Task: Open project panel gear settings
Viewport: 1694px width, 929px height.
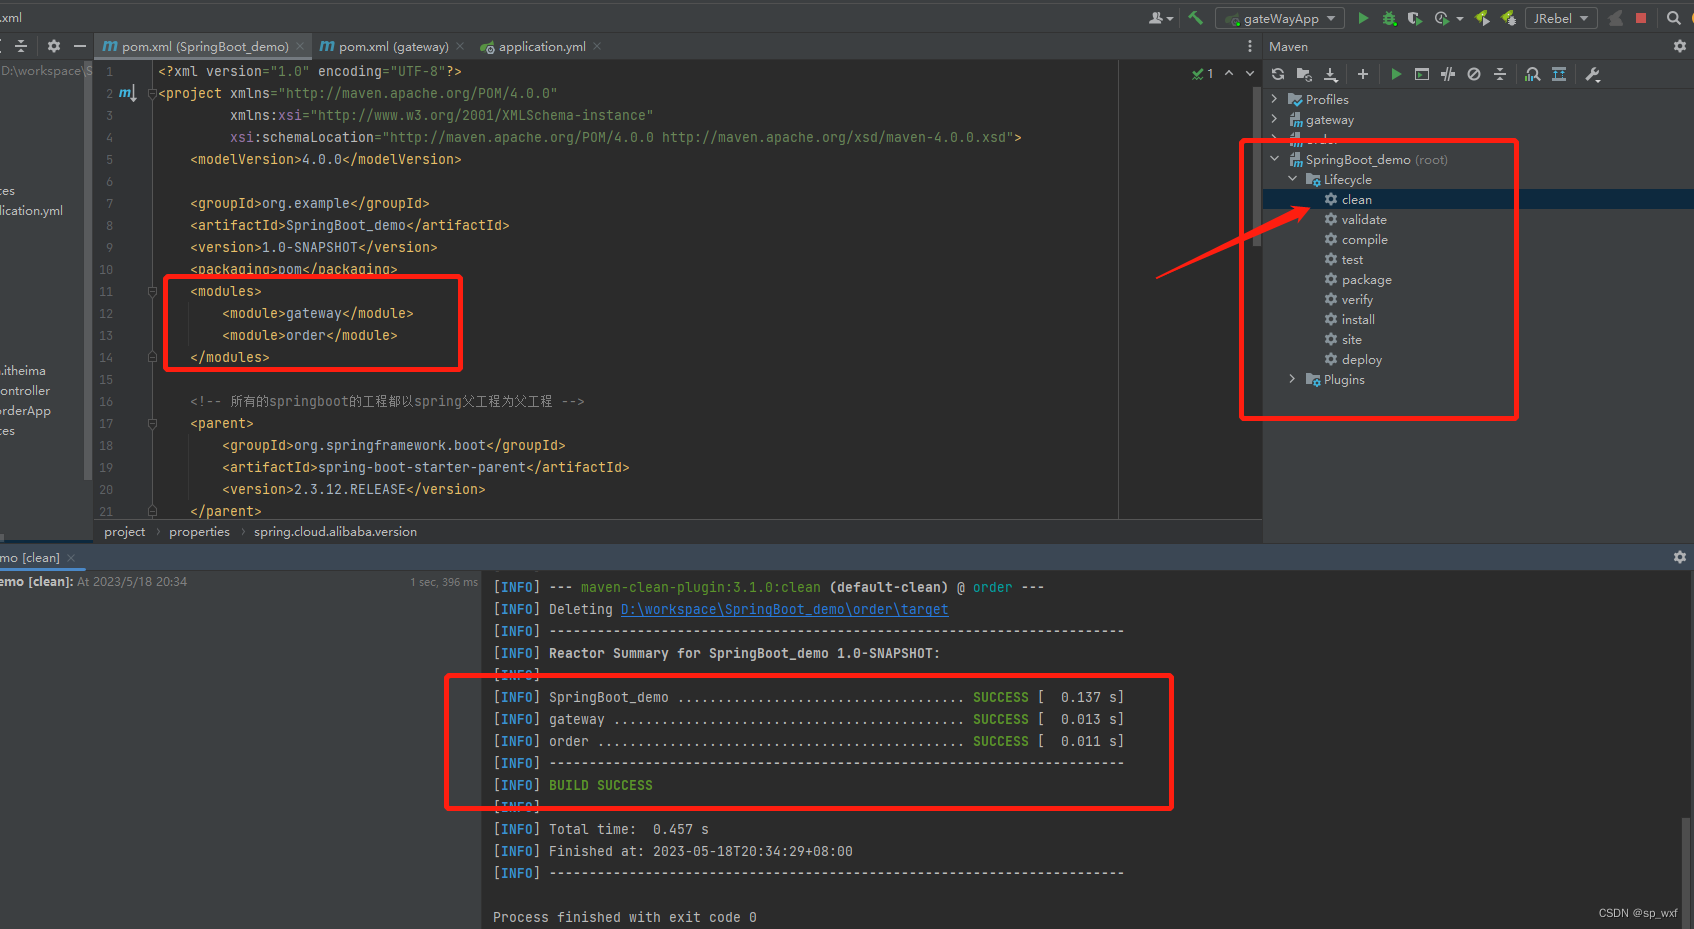Action: 54,46
